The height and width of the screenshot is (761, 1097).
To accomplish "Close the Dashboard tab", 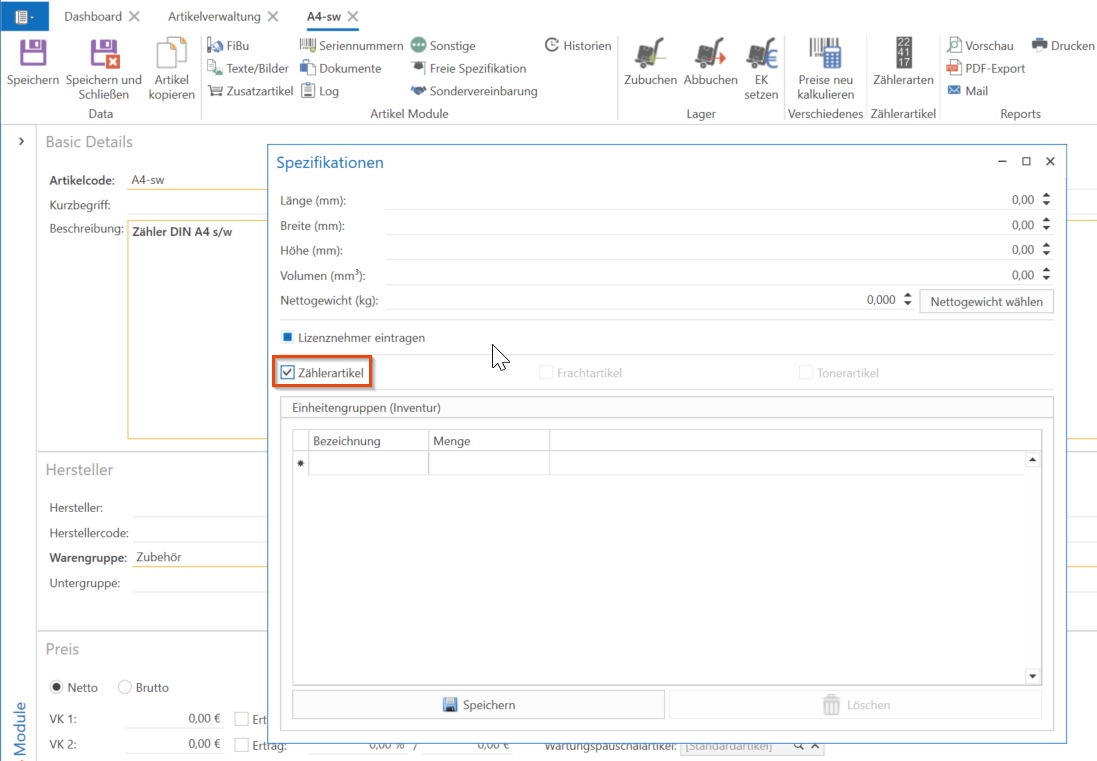I will pos(134,16).
